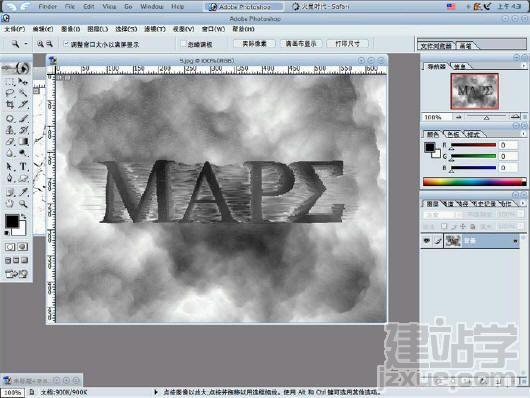Select the Pen tool

(x=10, y=178)
